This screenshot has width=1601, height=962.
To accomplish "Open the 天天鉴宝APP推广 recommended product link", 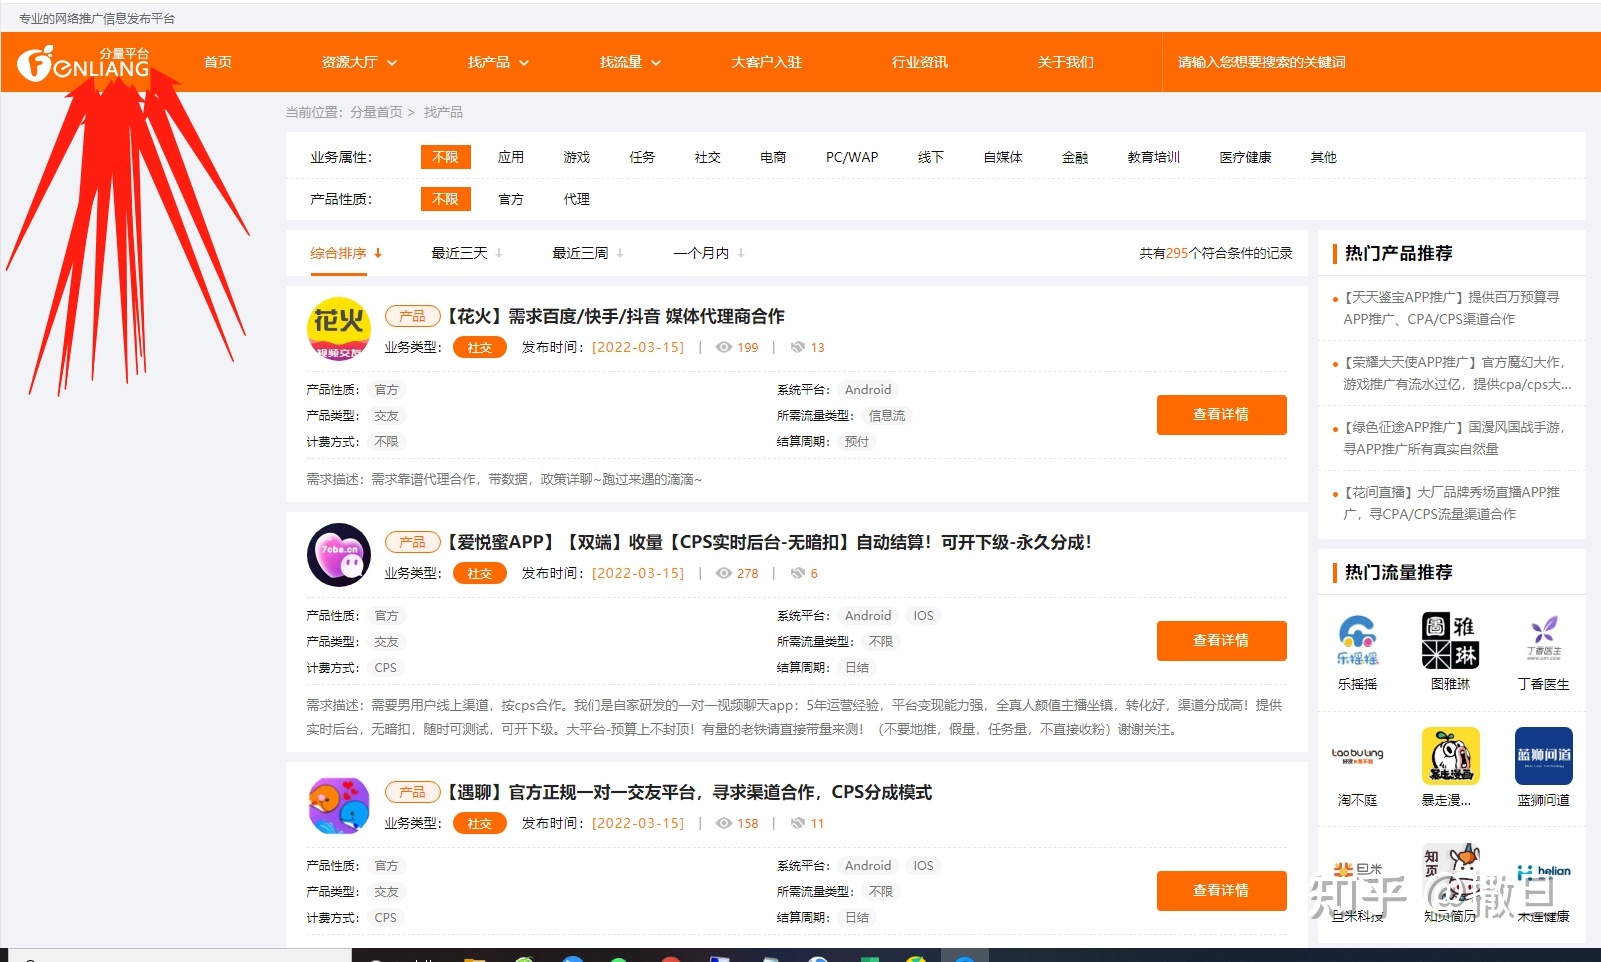I will 1451,308.
